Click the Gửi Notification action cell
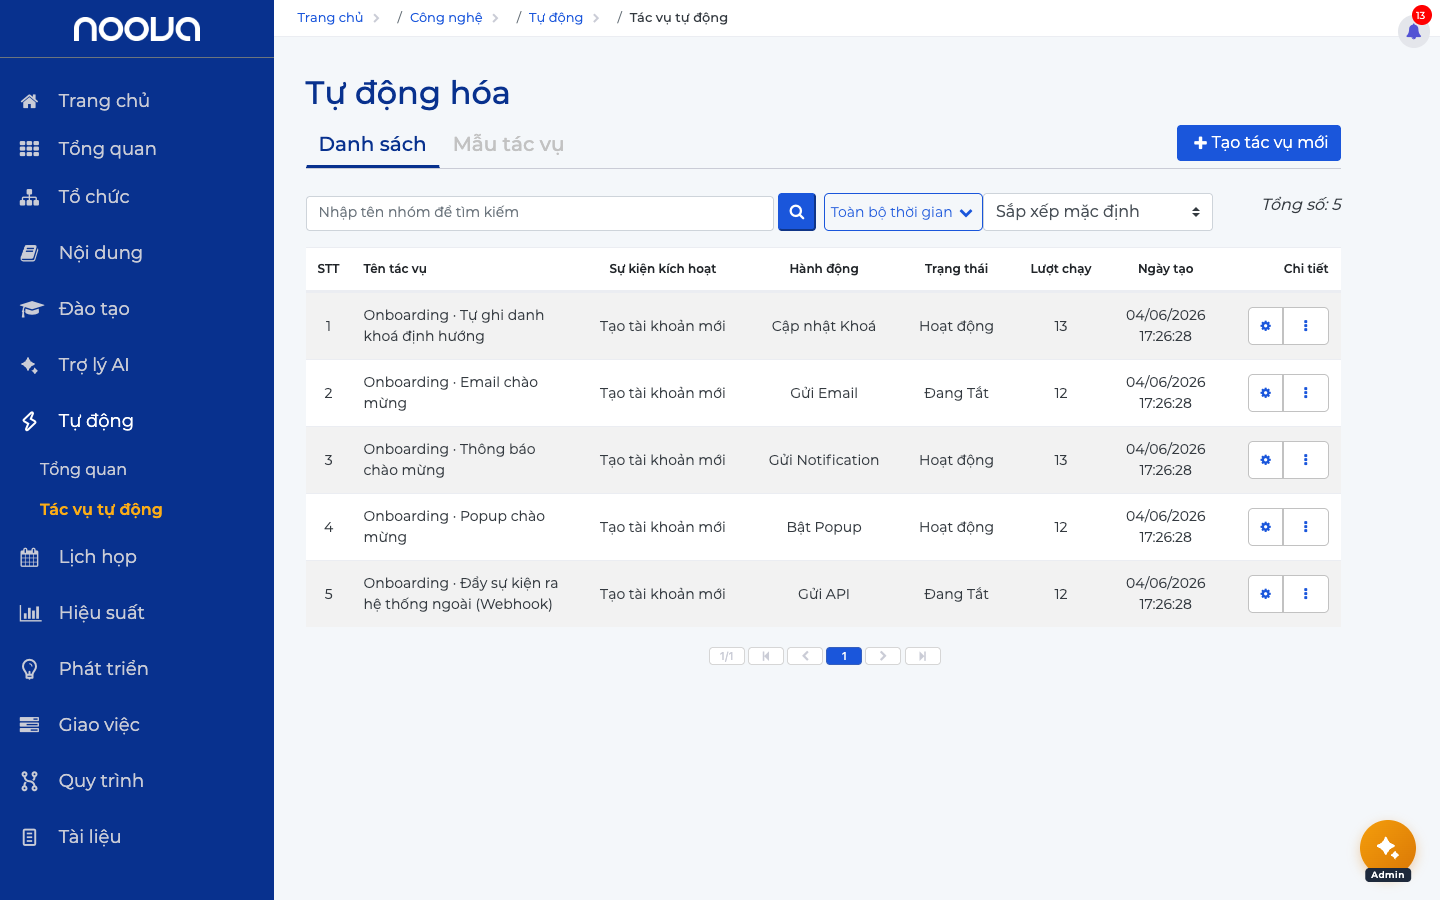This screenshot has width=1440, height=900. (824, 460)
